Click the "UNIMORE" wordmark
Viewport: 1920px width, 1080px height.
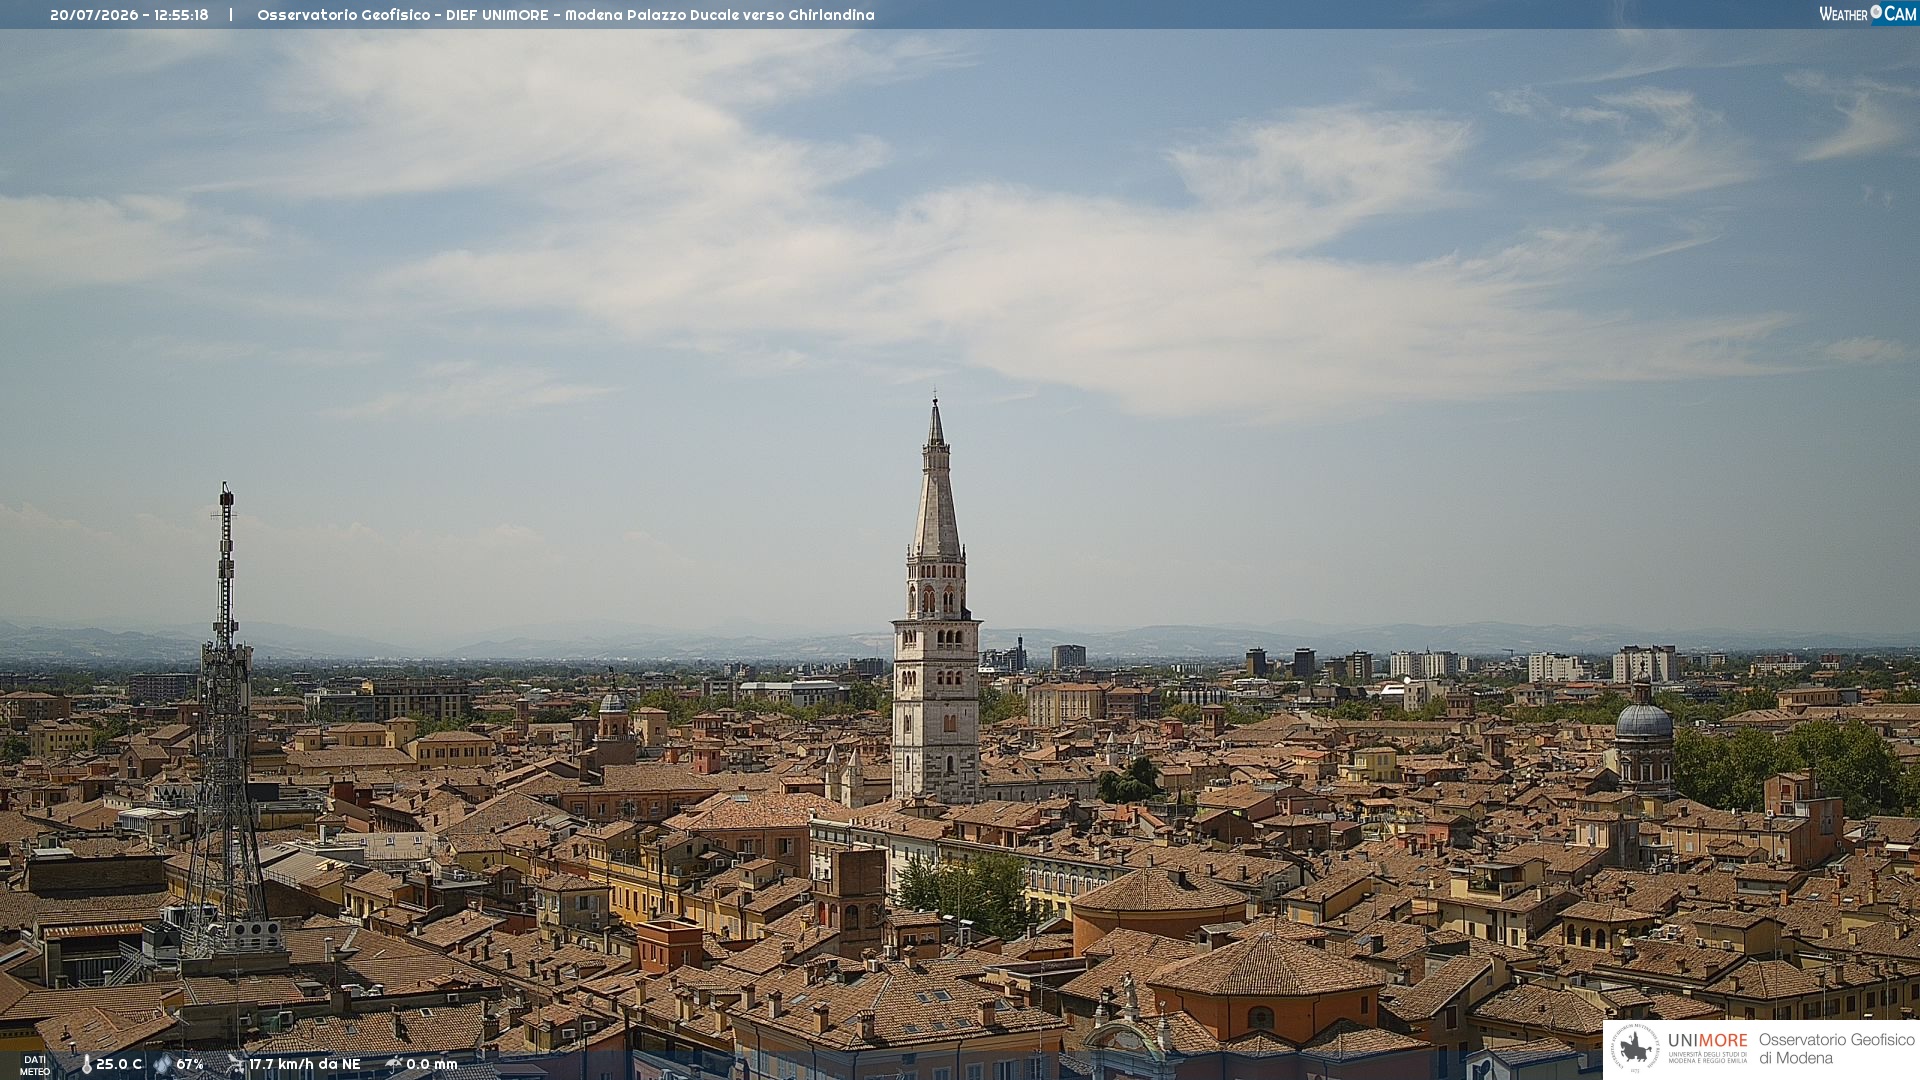1708,1040
